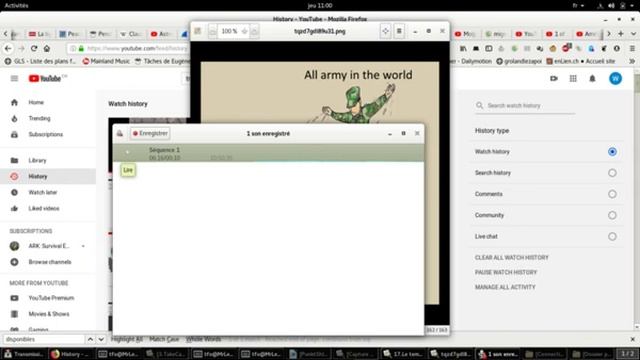Select the Live chat radio button
Screen dimensions: 640x360
612,236
